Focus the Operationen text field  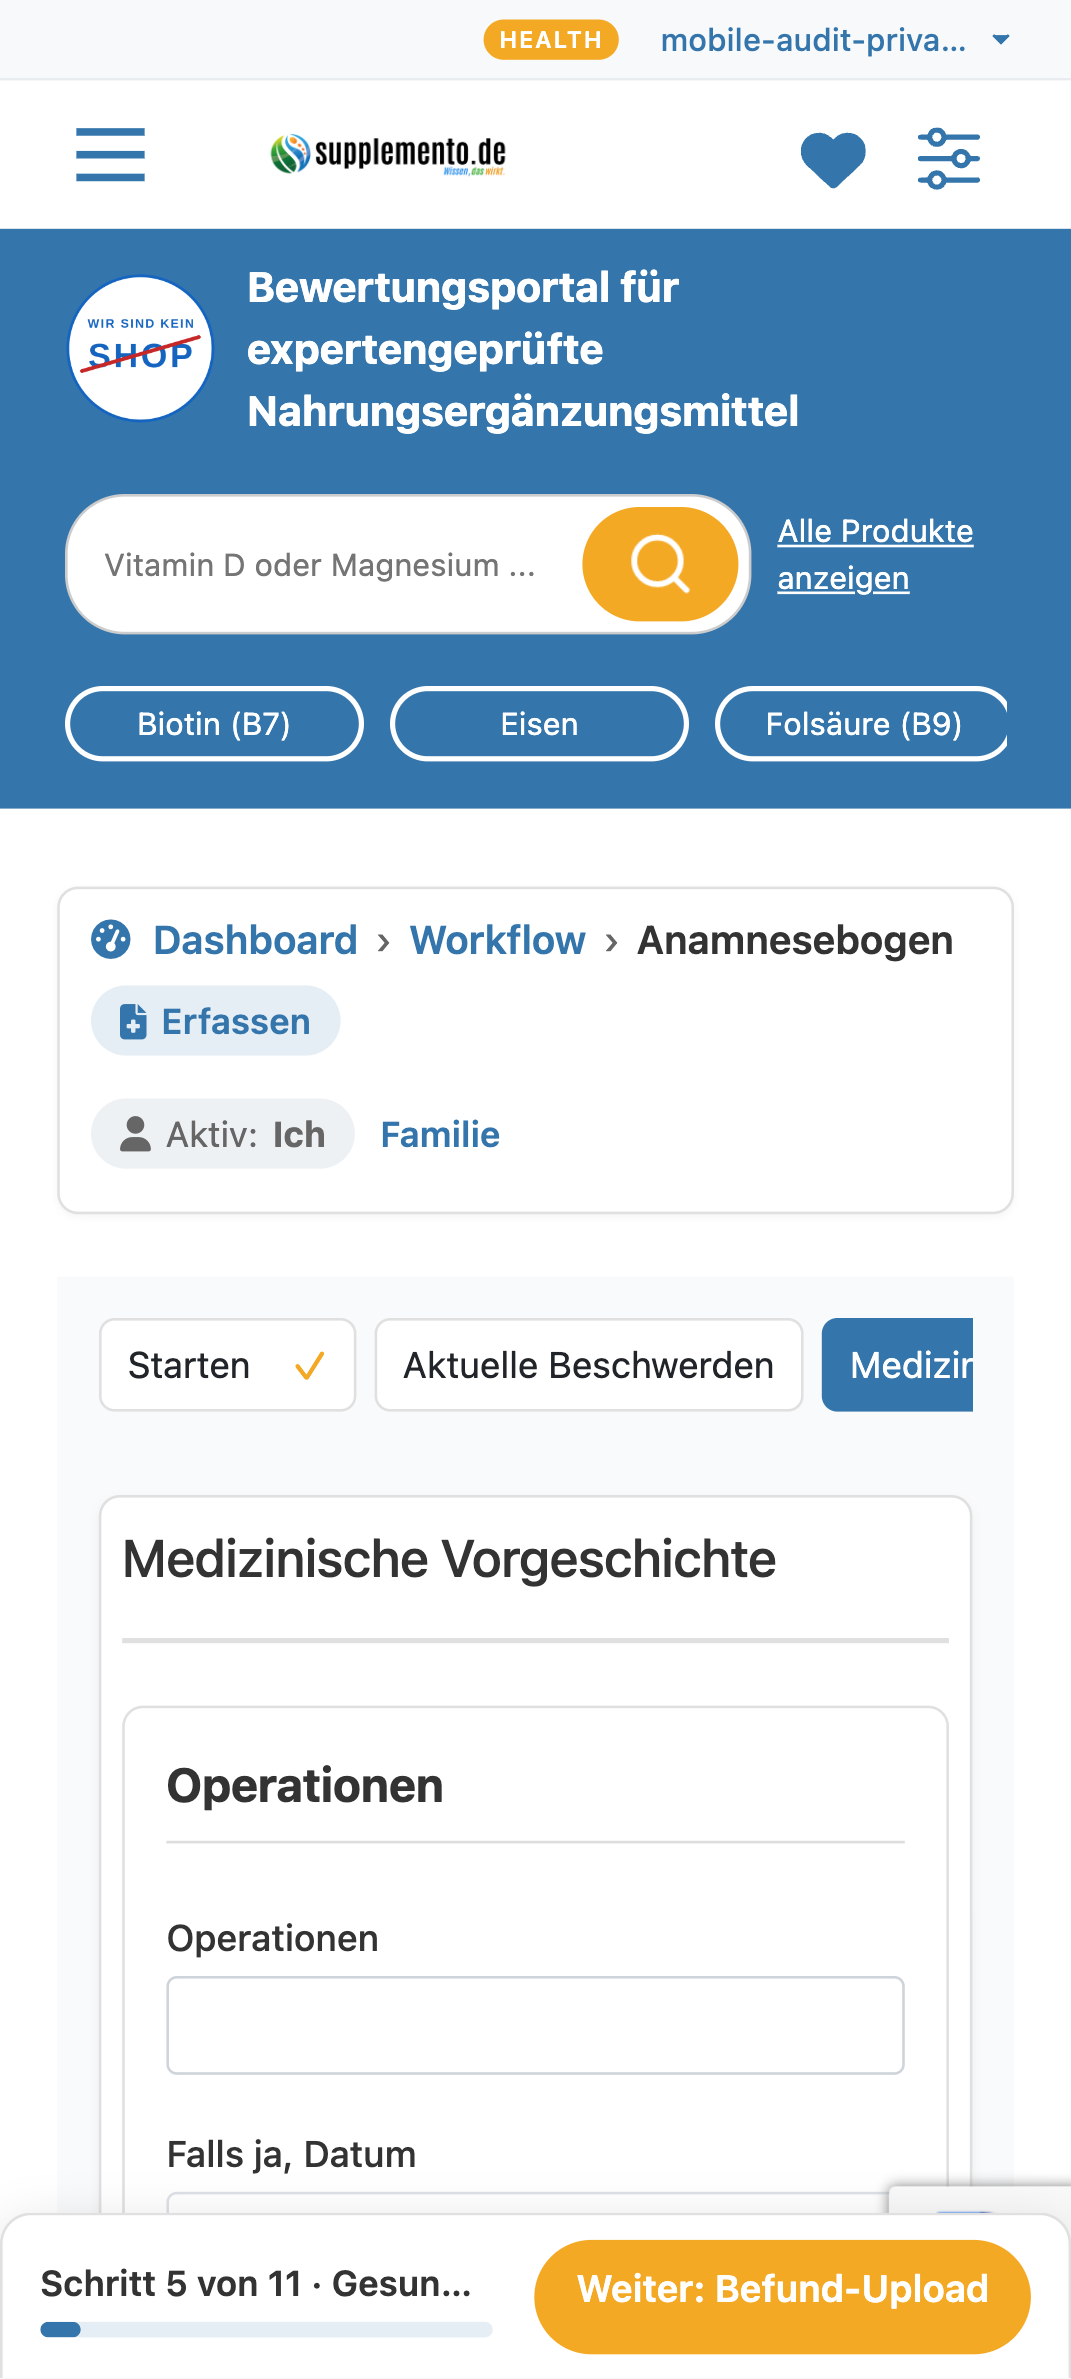[535, 2025]
